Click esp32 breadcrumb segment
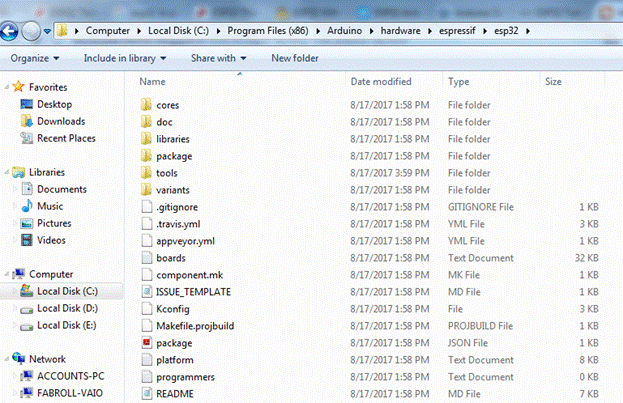The height and width of the screenshot is (403, 623). point(506,31)
